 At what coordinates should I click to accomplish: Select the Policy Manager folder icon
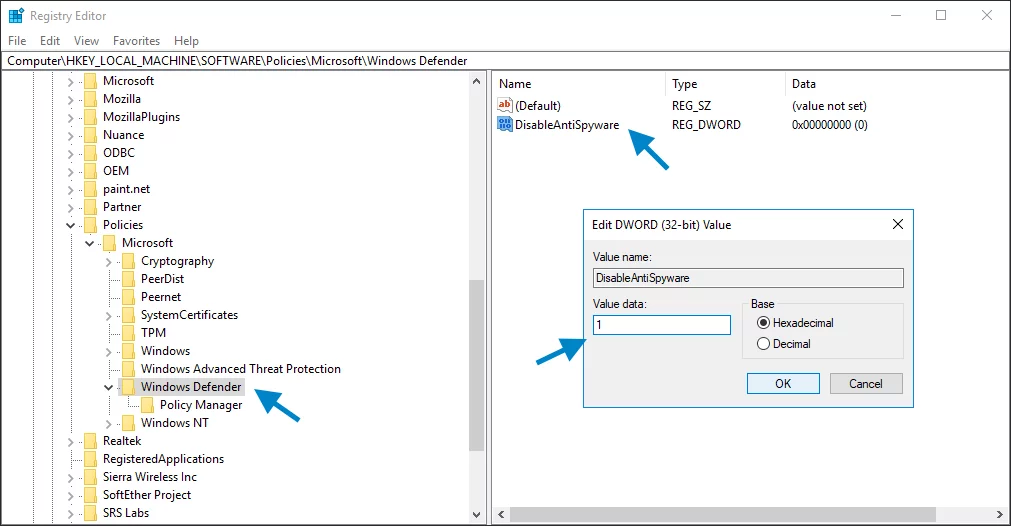coord(147,405)
